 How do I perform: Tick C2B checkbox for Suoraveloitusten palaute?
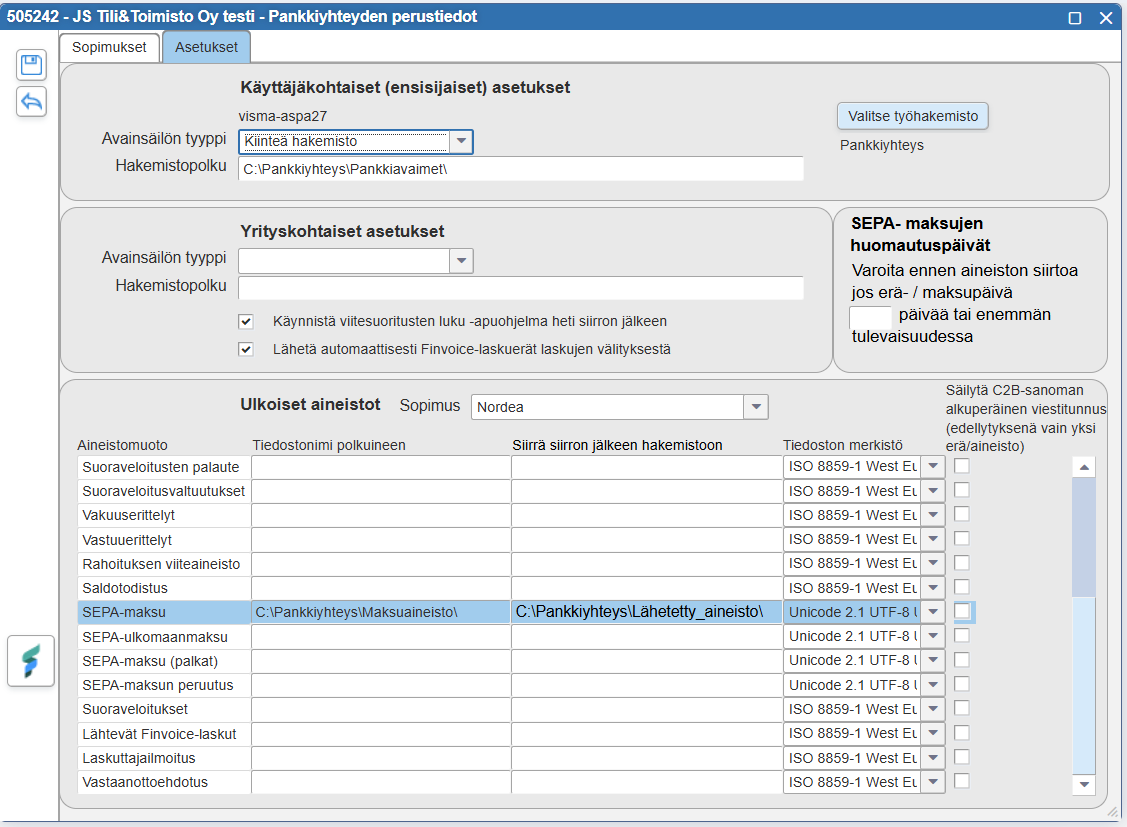tap(962, 466)
